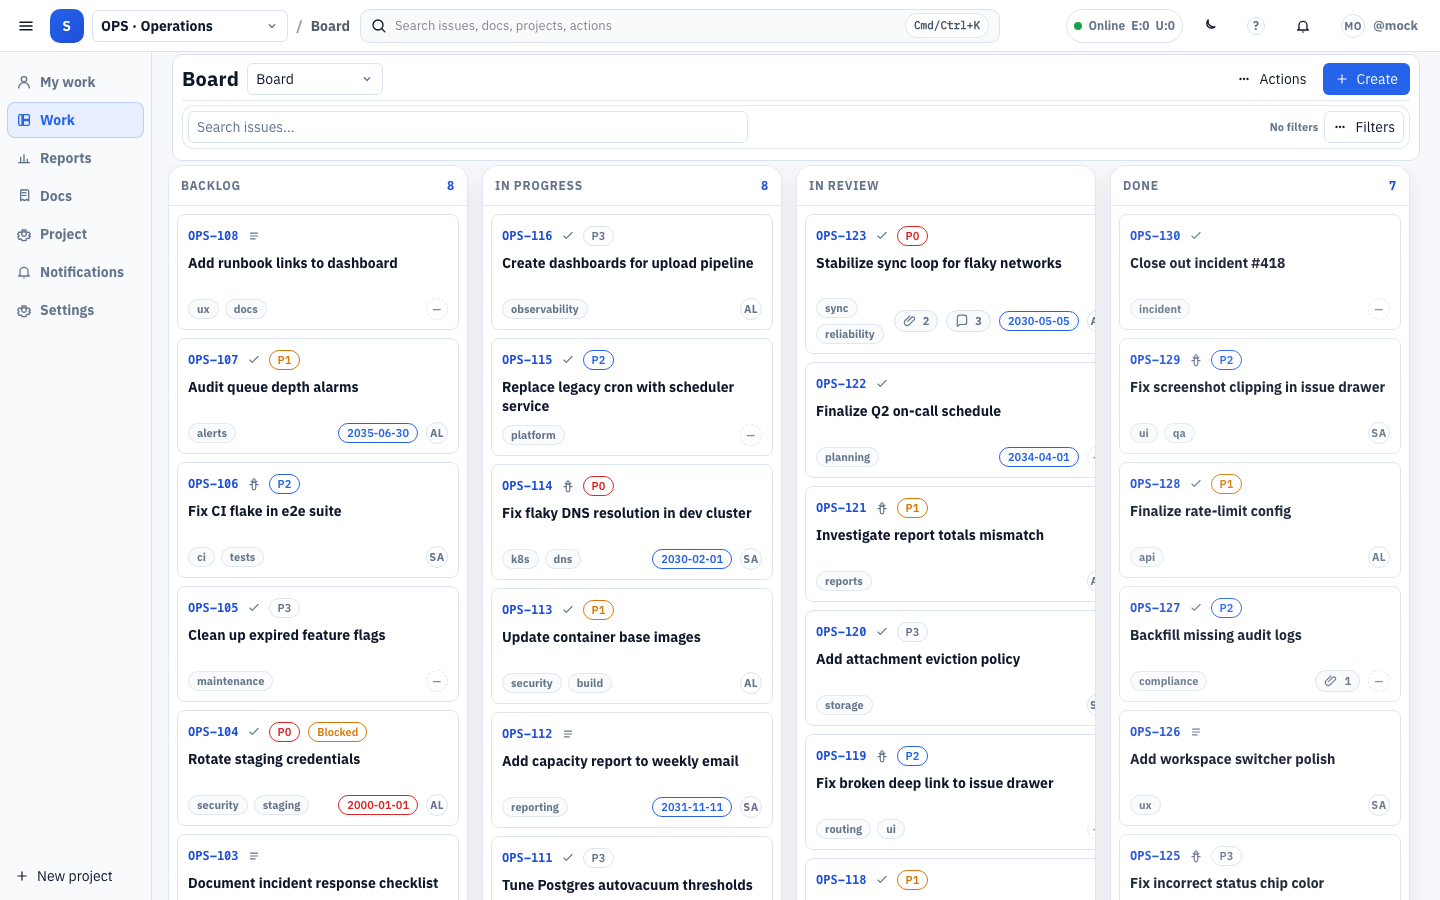1440x900 pixels.
Task: Click the MO user avatar
Action: [1352, 25]
